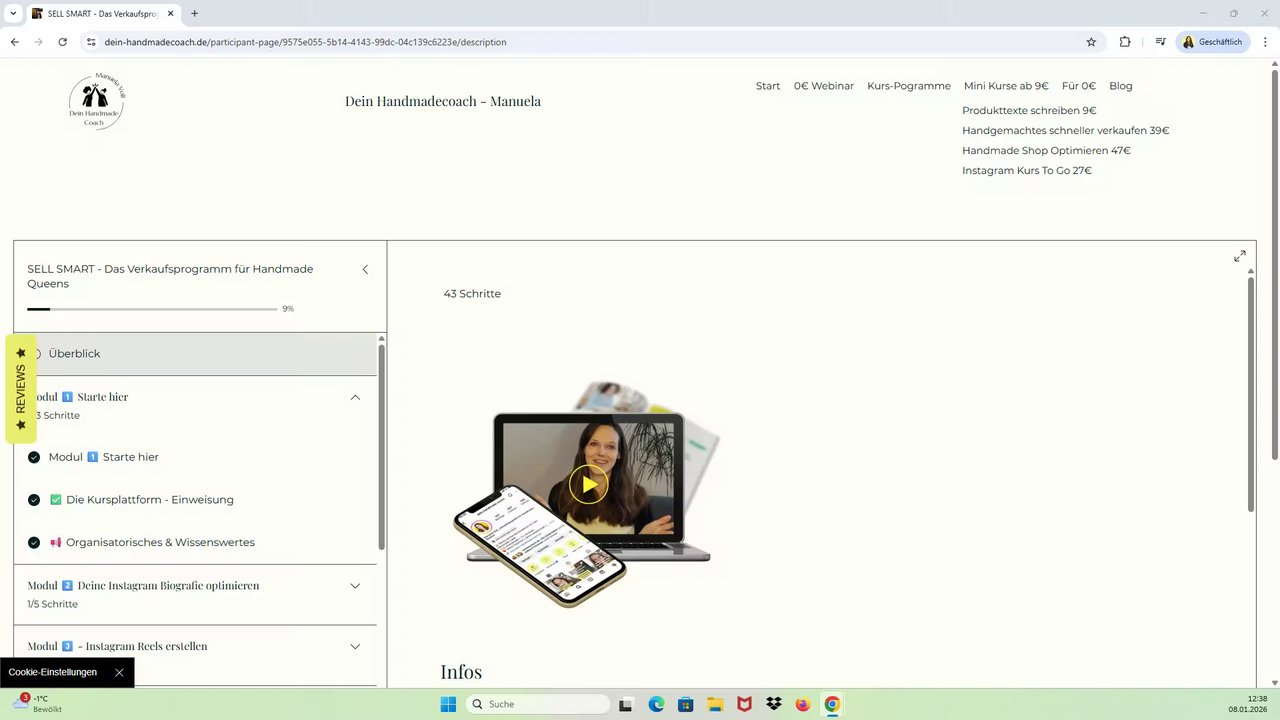
Task: Click the 43 Schritte text
Action: click(472, 294)
